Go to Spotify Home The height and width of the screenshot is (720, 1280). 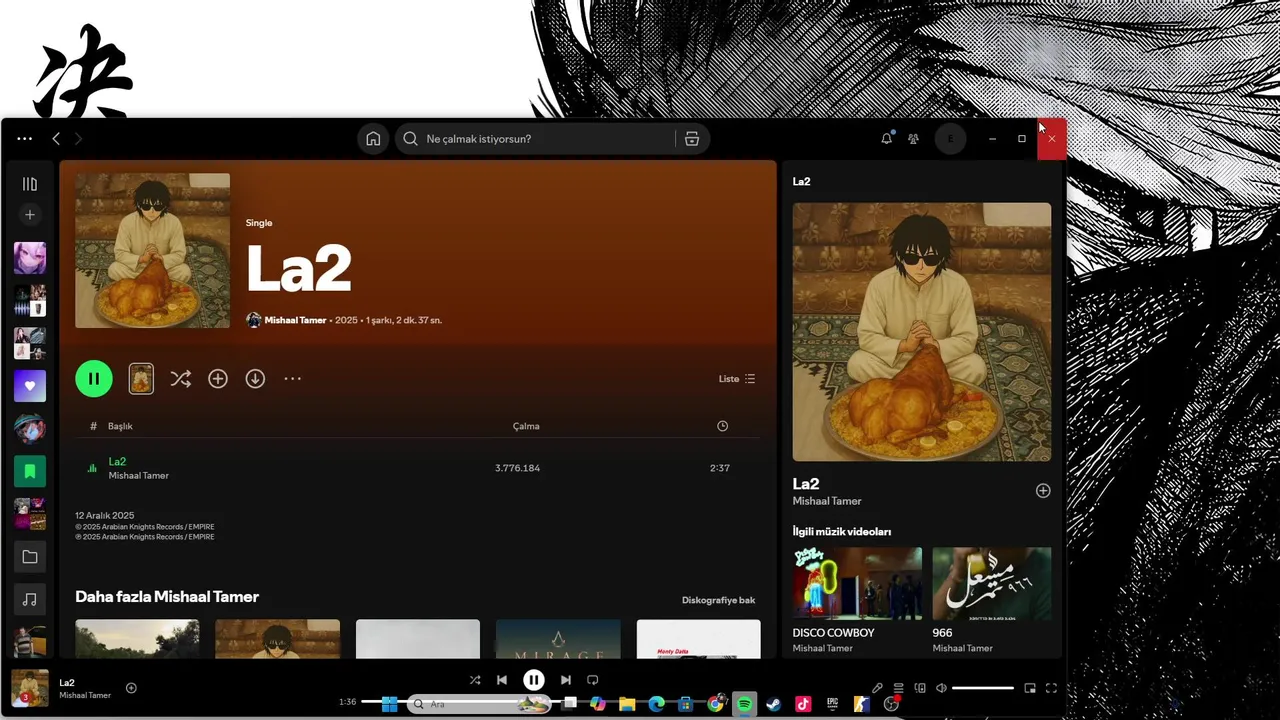tap(373, 139)
